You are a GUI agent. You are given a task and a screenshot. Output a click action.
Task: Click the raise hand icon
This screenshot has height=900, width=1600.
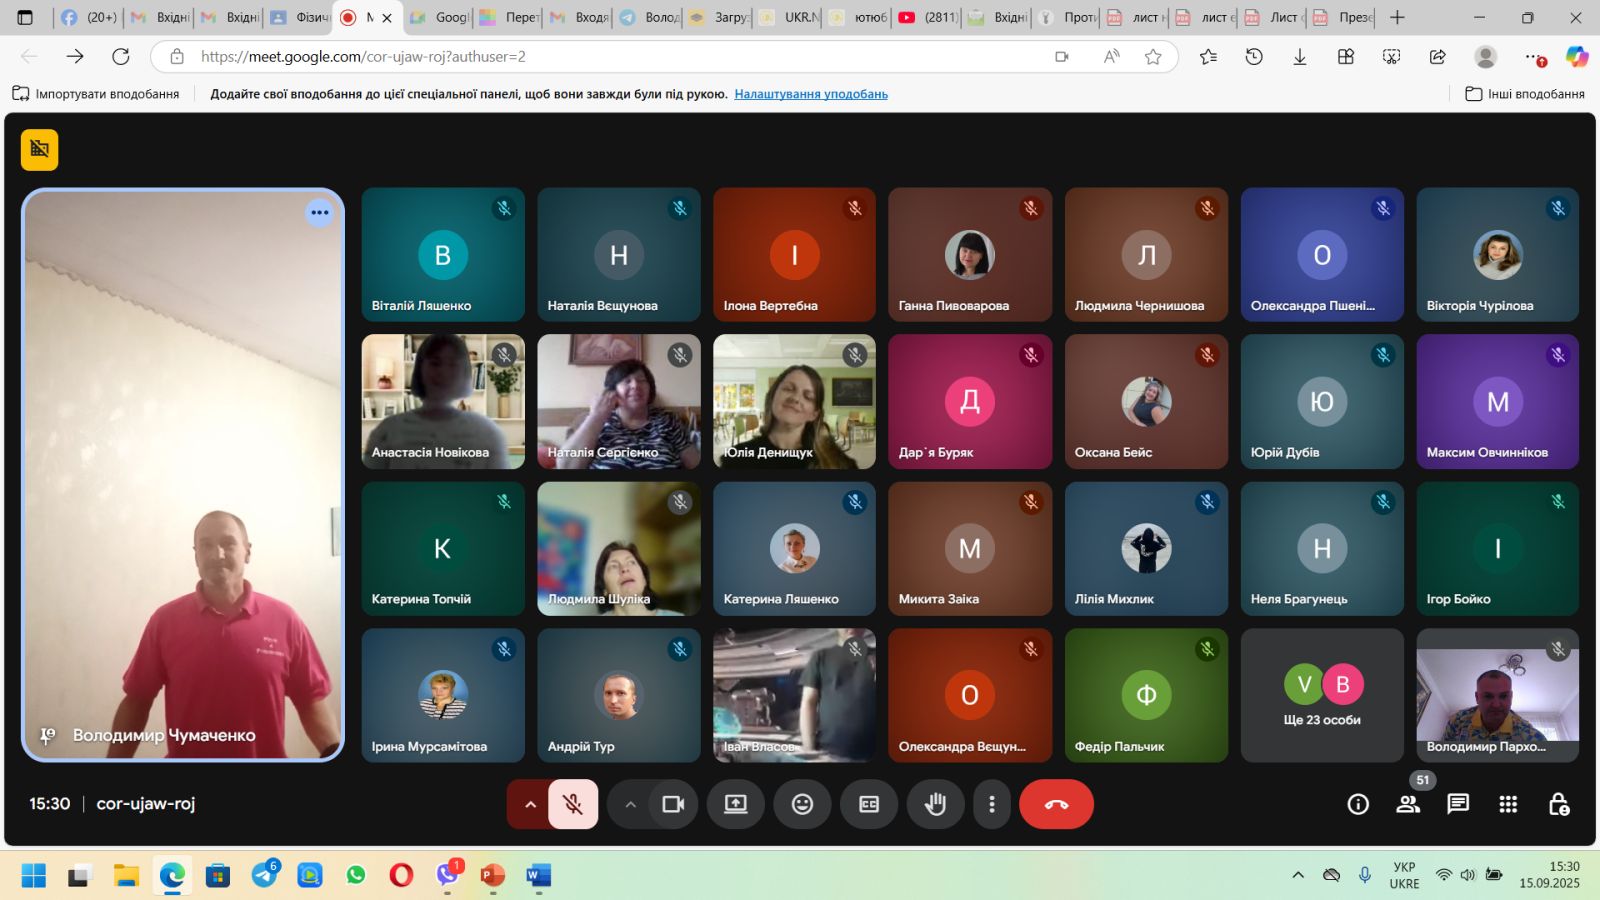click(935, 804)
